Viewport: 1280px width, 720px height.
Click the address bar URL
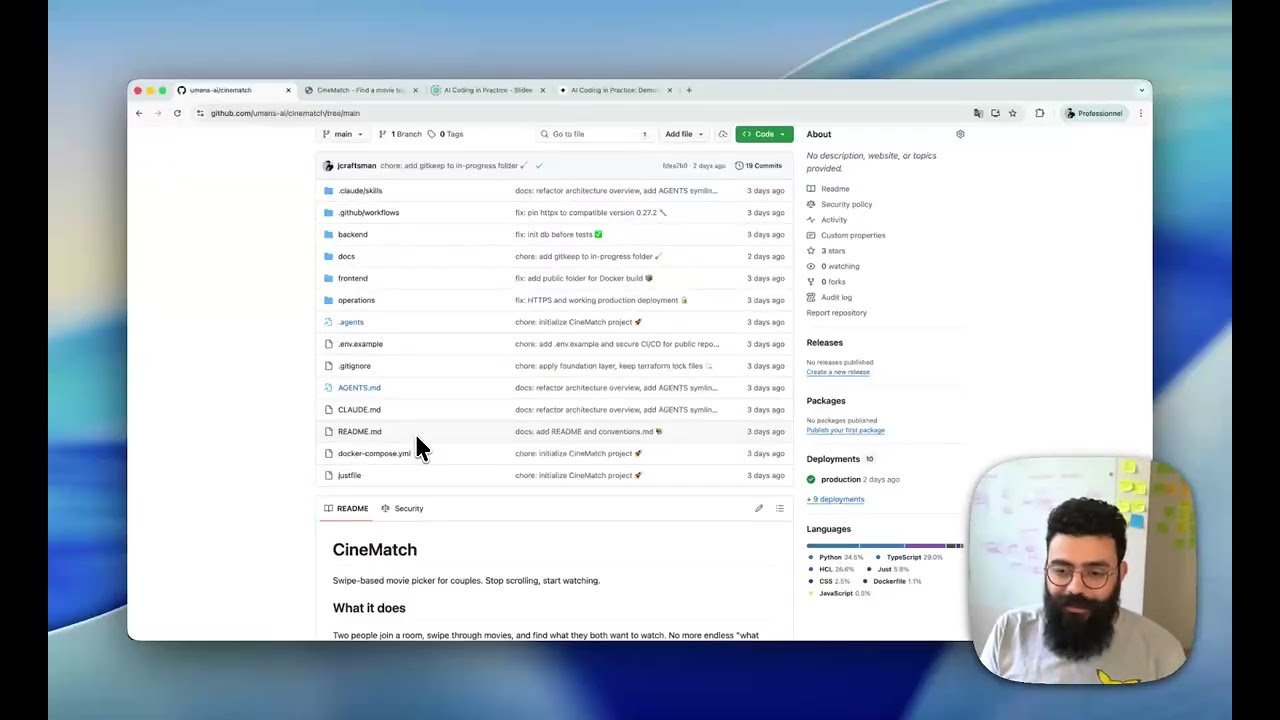[x=285, y=113]
